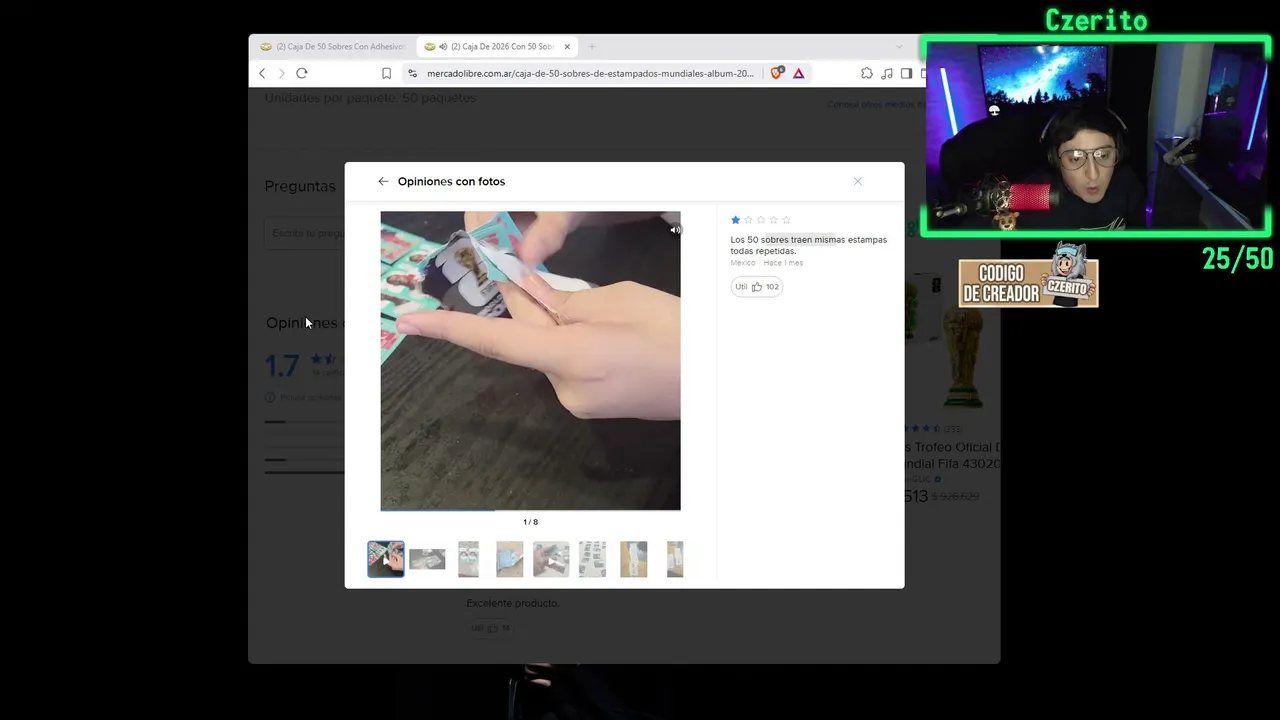Image resolution: width=1280 pixels, height=720 pixels.
Task: Reload the MercadoLibre page
Action: pos(301,73)
